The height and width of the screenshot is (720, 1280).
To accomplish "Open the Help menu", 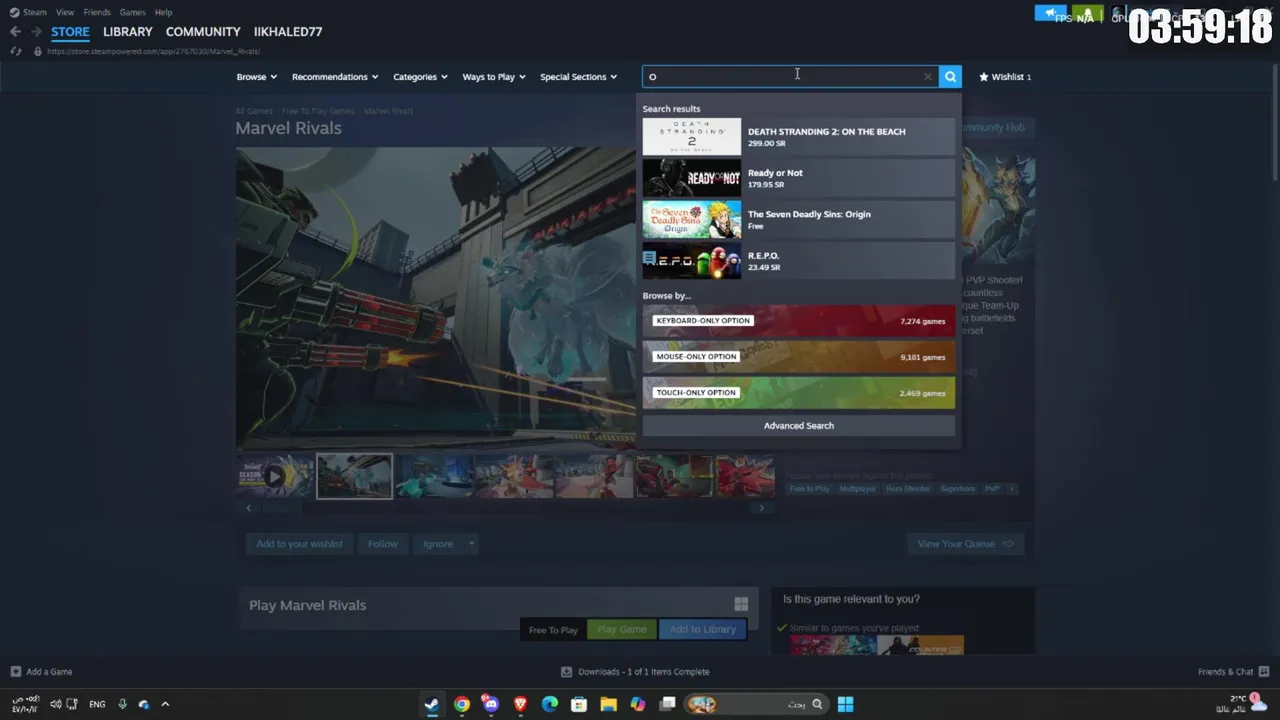I will coord(163,12).
